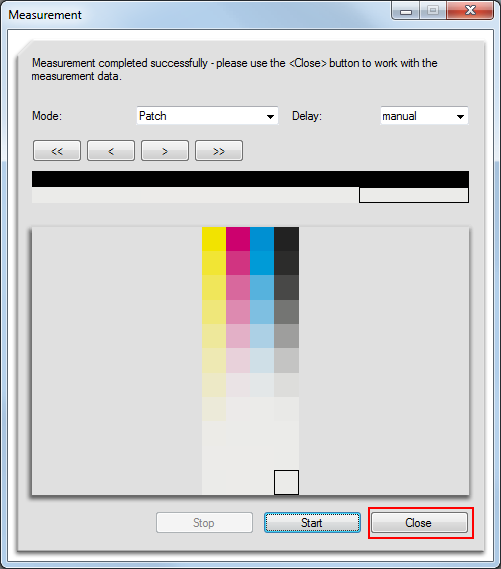Jump to first patch with << button

(57, 151)
